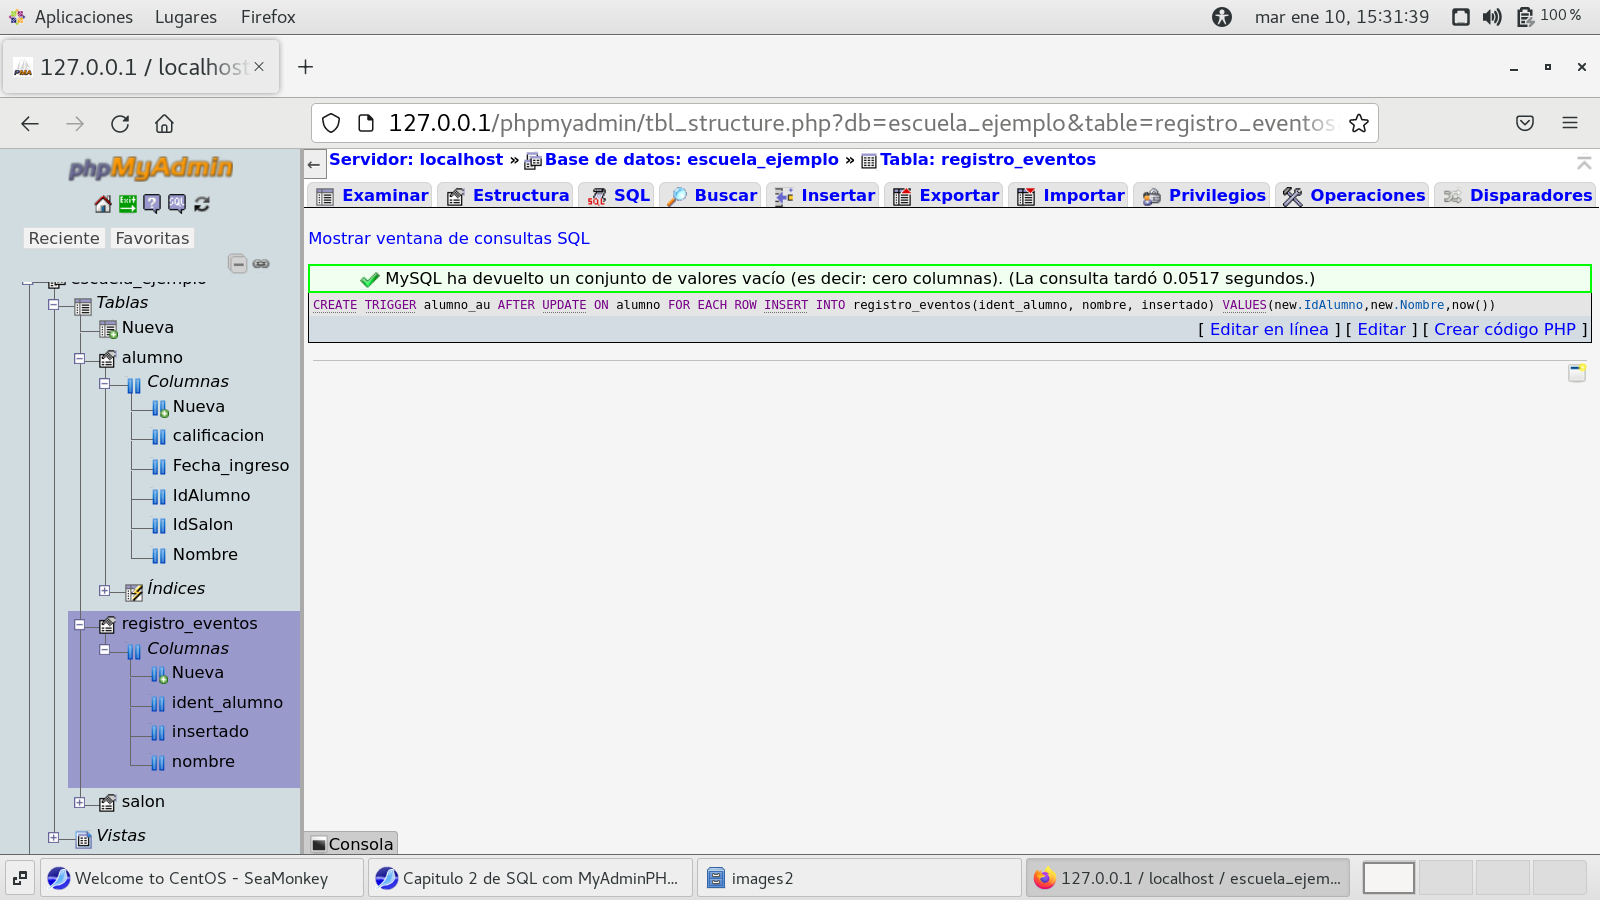Click Mostrar ventana de consultas SQL
This screenshot has height=900, width=1600.
tap(449, 238)
